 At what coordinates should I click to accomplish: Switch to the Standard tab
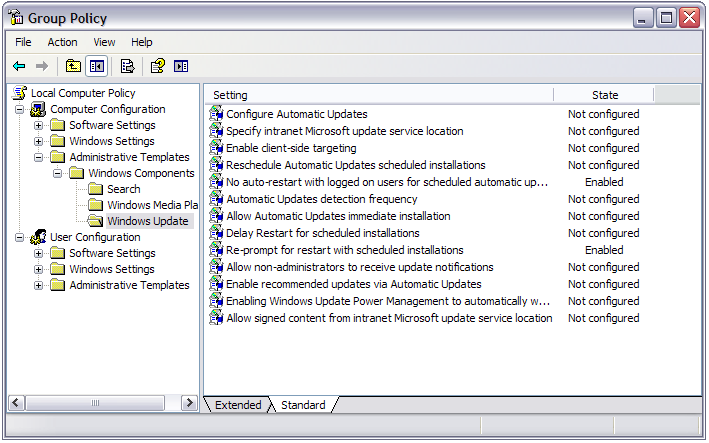point(303,405)
